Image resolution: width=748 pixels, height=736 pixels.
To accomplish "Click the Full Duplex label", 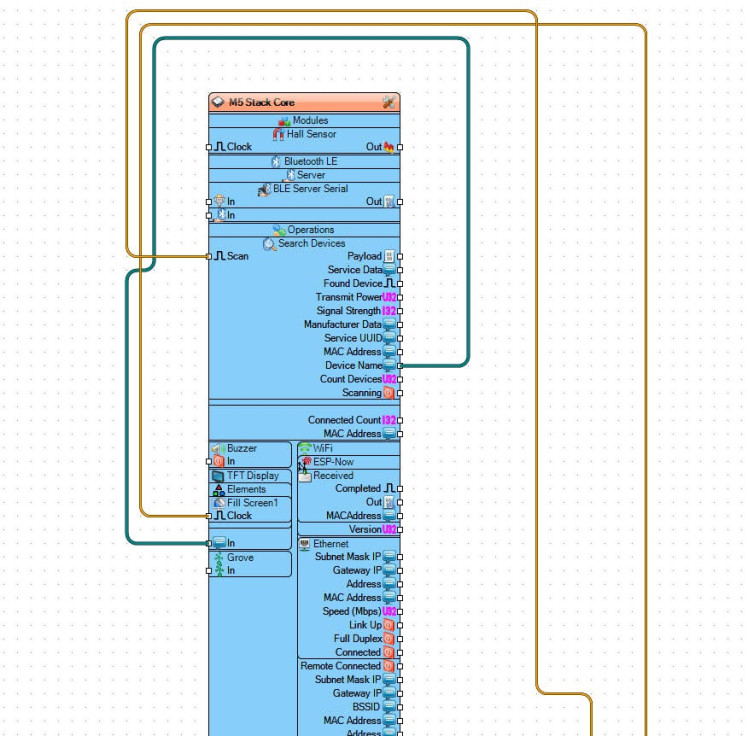I will coord(358,639).
